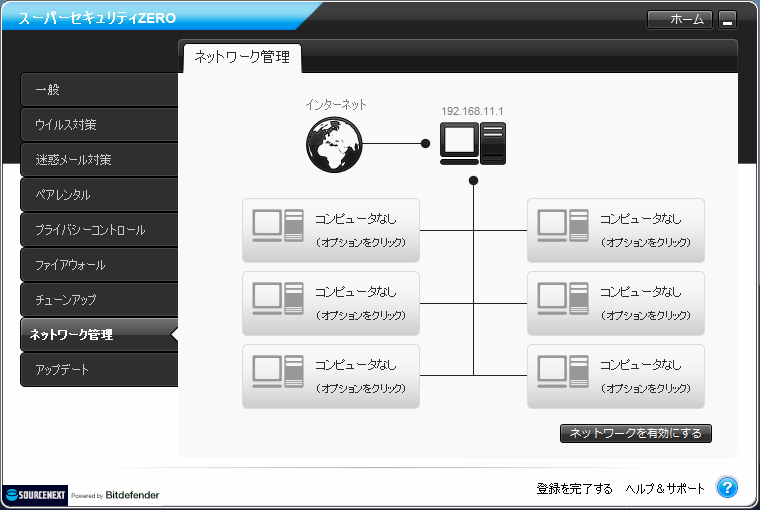760x510 pixels.
Task: Go to ホーム screen
Action: click(680, 19)
